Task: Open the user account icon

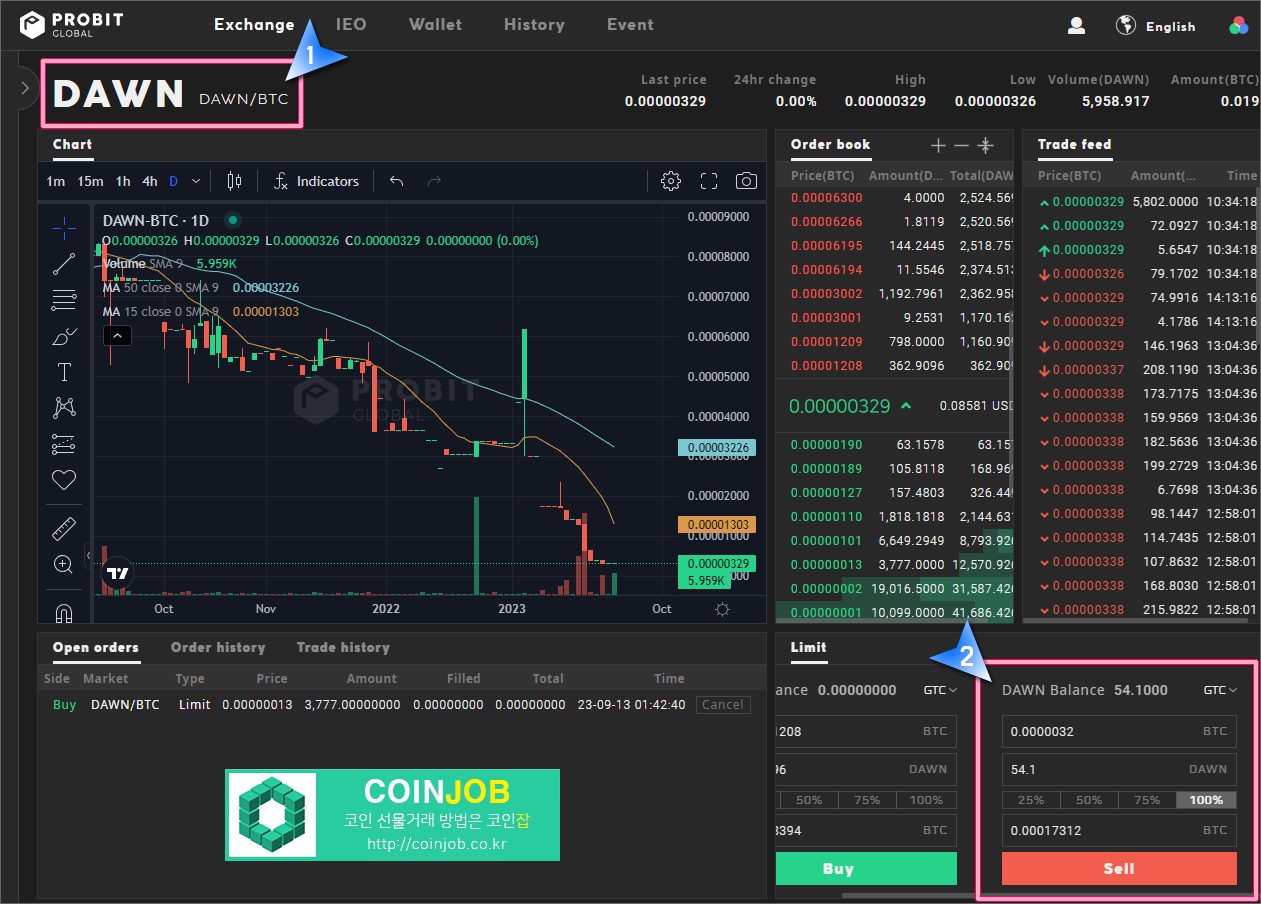Action: click(x=1076, y=26)
